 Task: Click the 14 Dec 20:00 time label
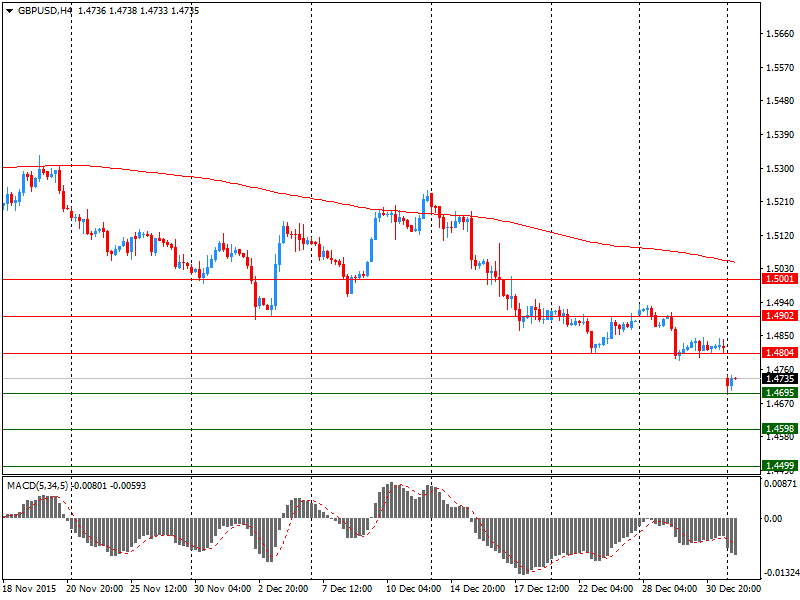(x=478, y=588)
